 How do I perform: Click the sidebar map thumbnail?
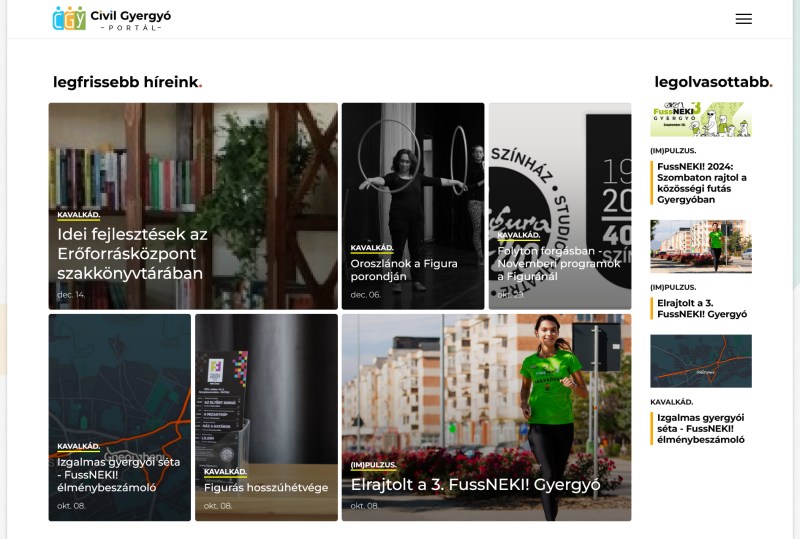(x=700, y=360)
